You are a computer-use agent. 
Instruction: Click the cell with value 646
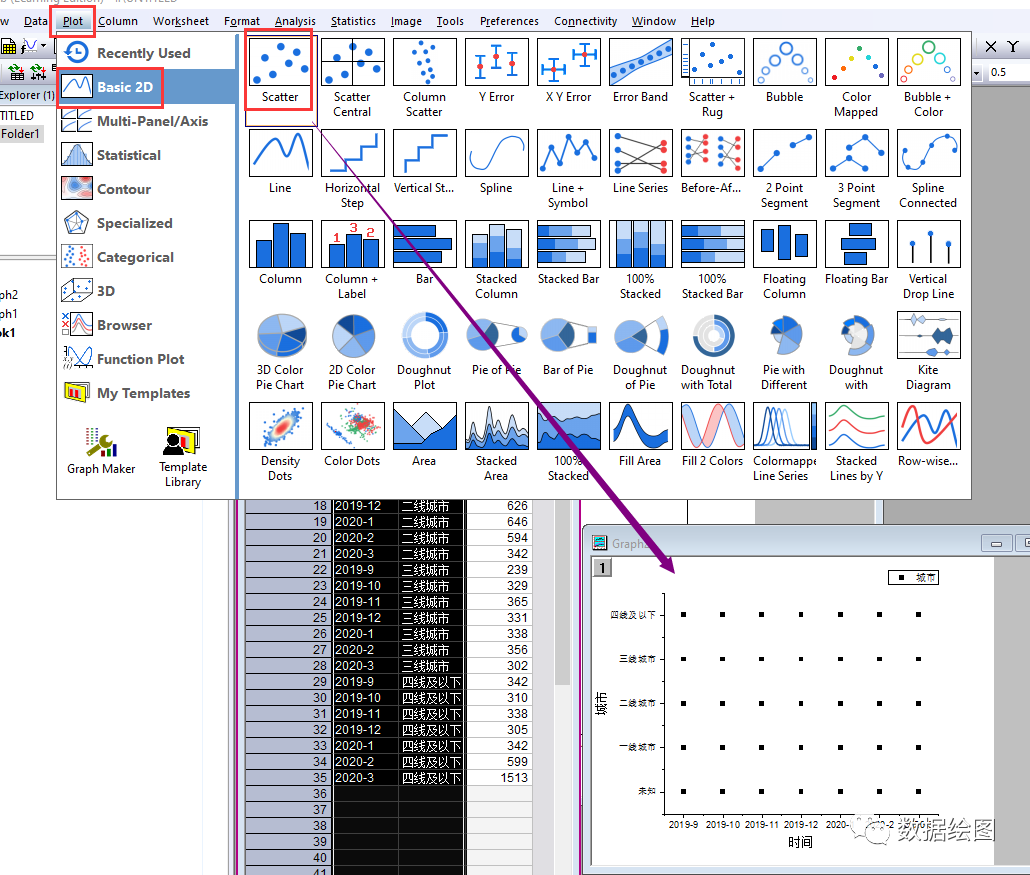pyautogui.click(x=499, y=522)
